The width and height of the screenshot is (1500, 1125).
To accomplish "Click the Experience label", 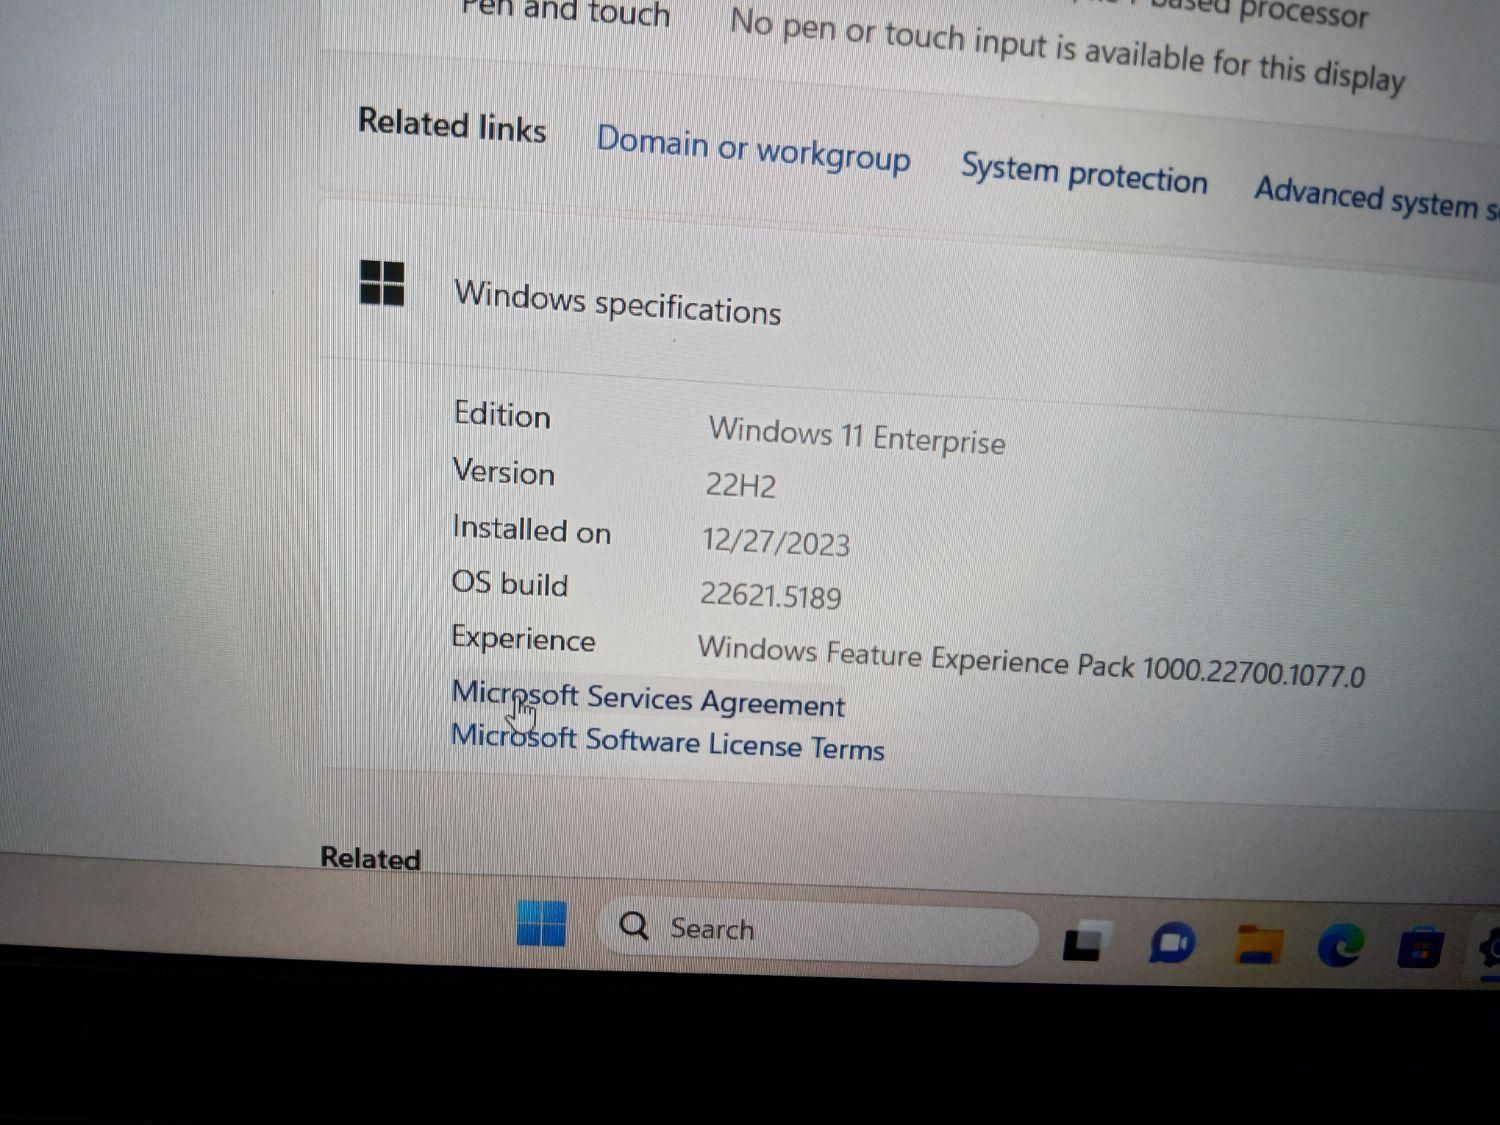I will 523,638.
